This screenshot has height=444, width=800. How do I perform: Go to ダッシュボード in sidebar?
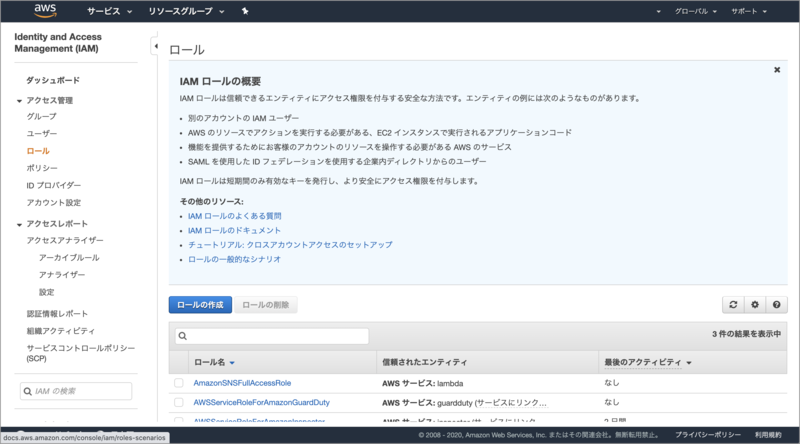tap(53, 80)
